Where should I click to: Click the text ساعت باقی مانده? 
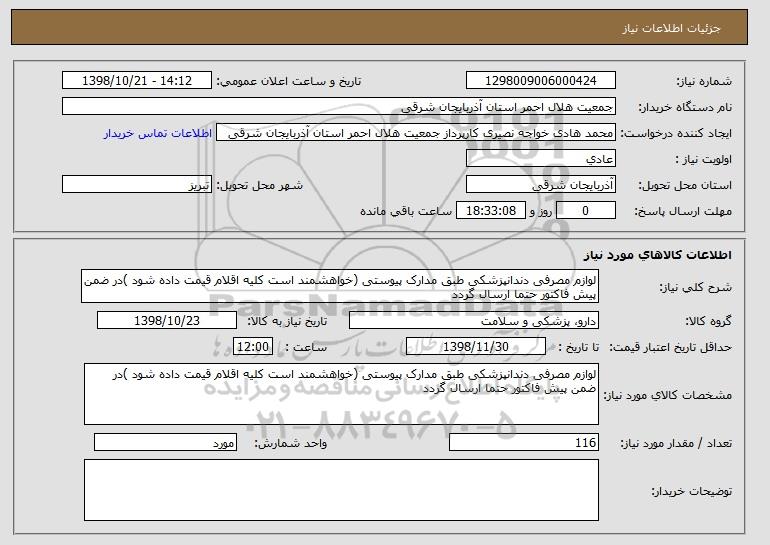pyautogui.click(x=406, y=212)
